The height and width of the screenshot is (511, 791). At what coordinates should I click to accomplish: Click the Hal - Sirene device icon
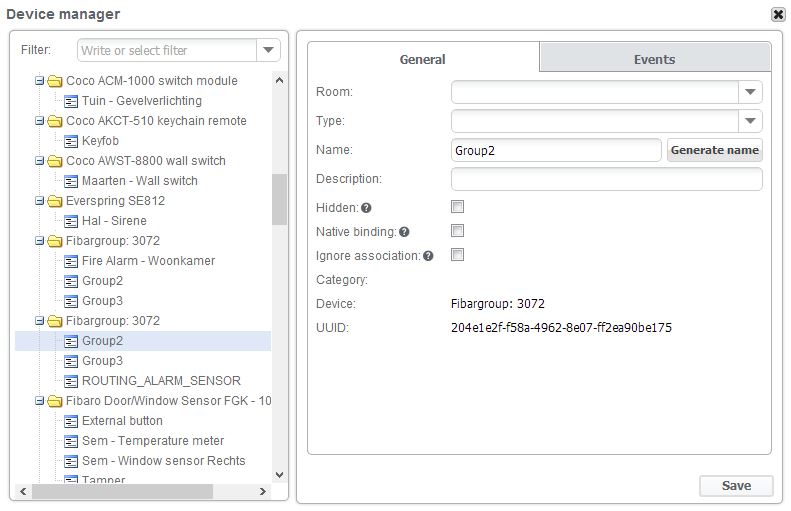point(71,221)
